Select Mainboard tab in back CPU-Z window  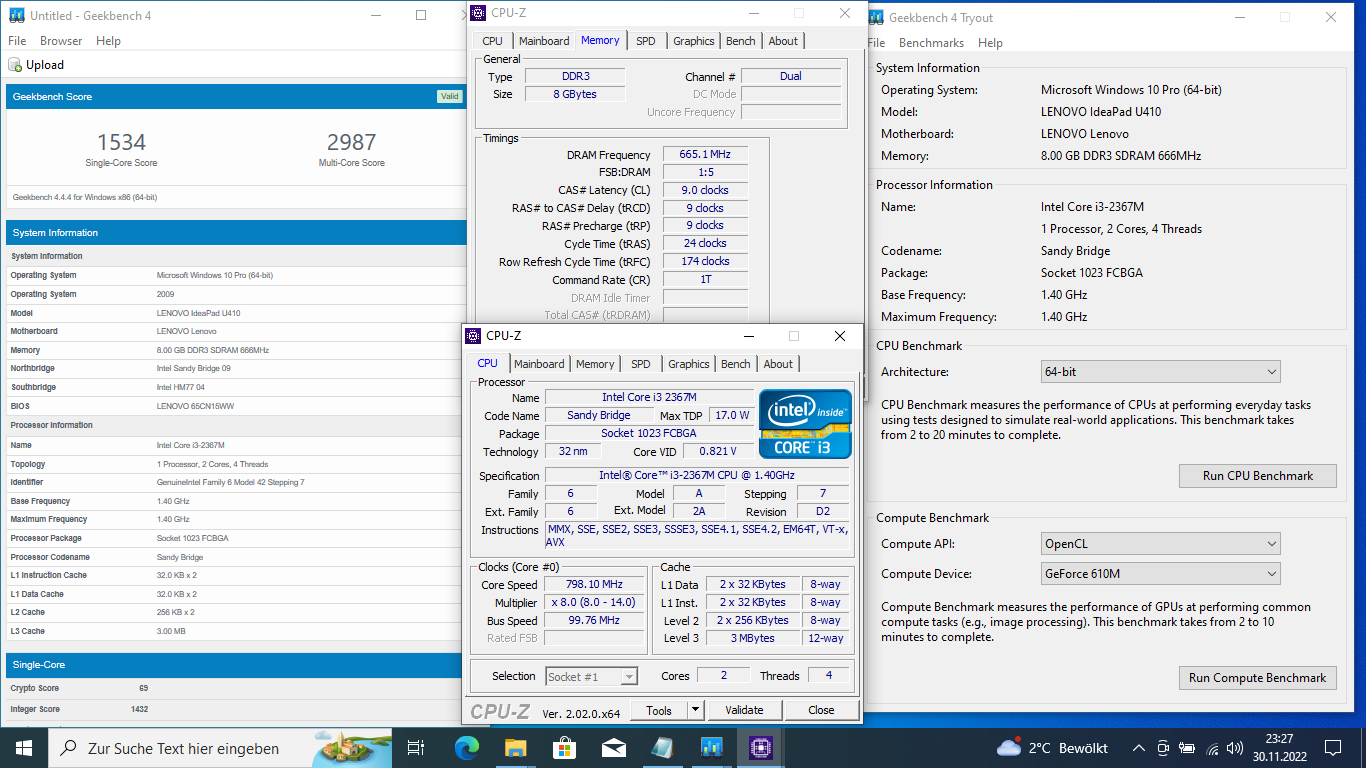coord(544,41)
